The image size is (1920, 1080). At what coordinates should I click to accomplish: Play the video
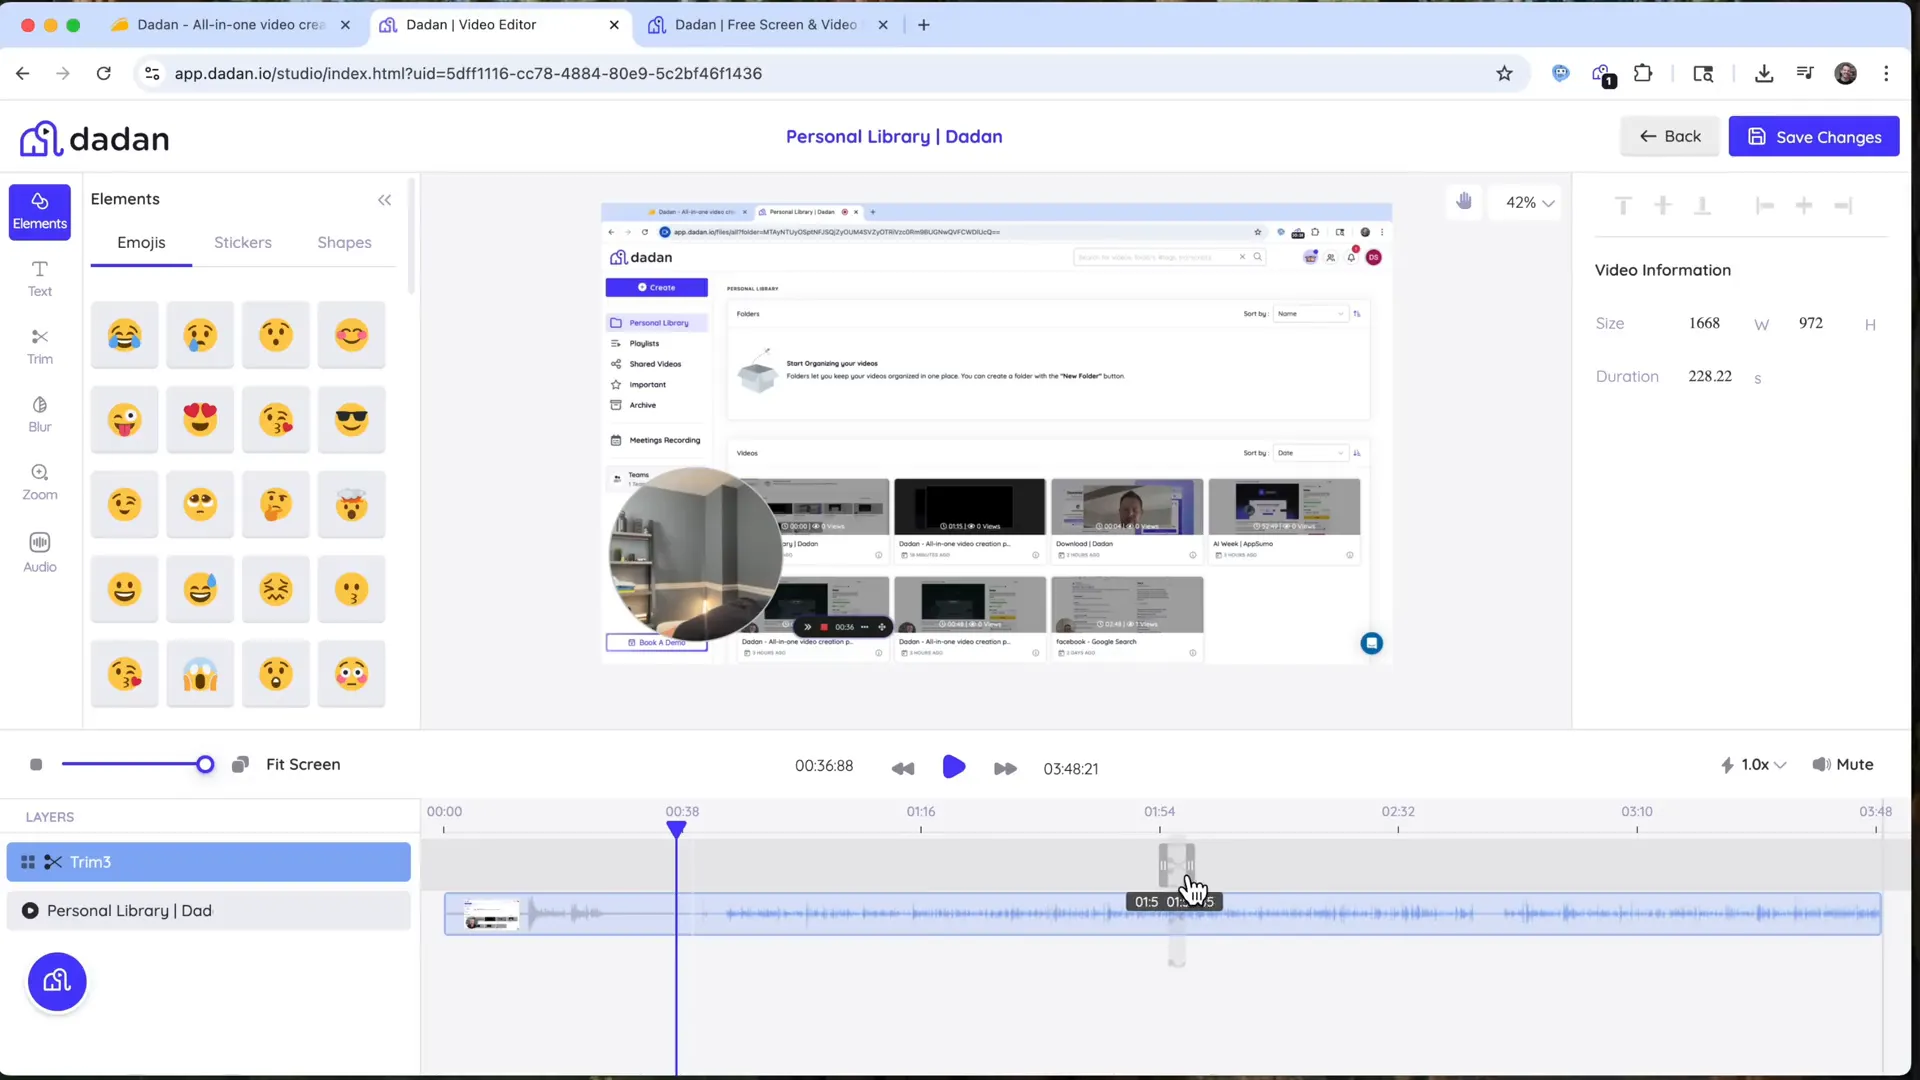tap(954, 767)
